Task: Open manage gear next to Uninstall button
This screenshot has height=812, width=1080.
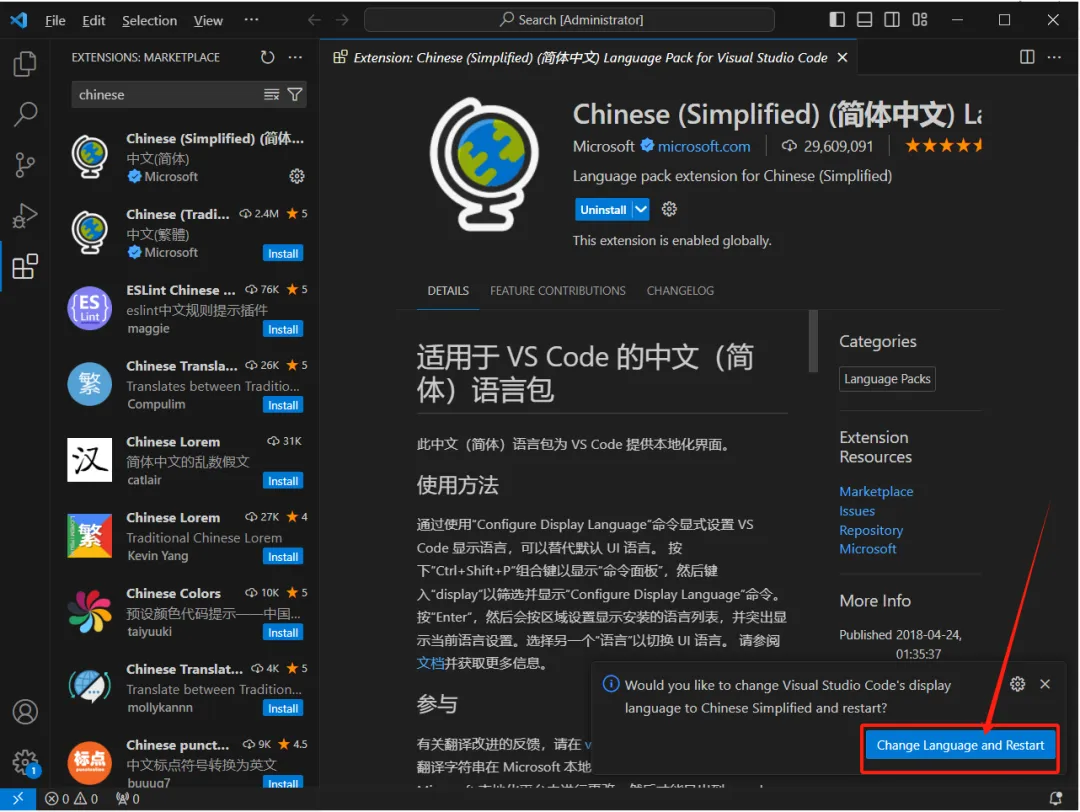Action: 669,209
